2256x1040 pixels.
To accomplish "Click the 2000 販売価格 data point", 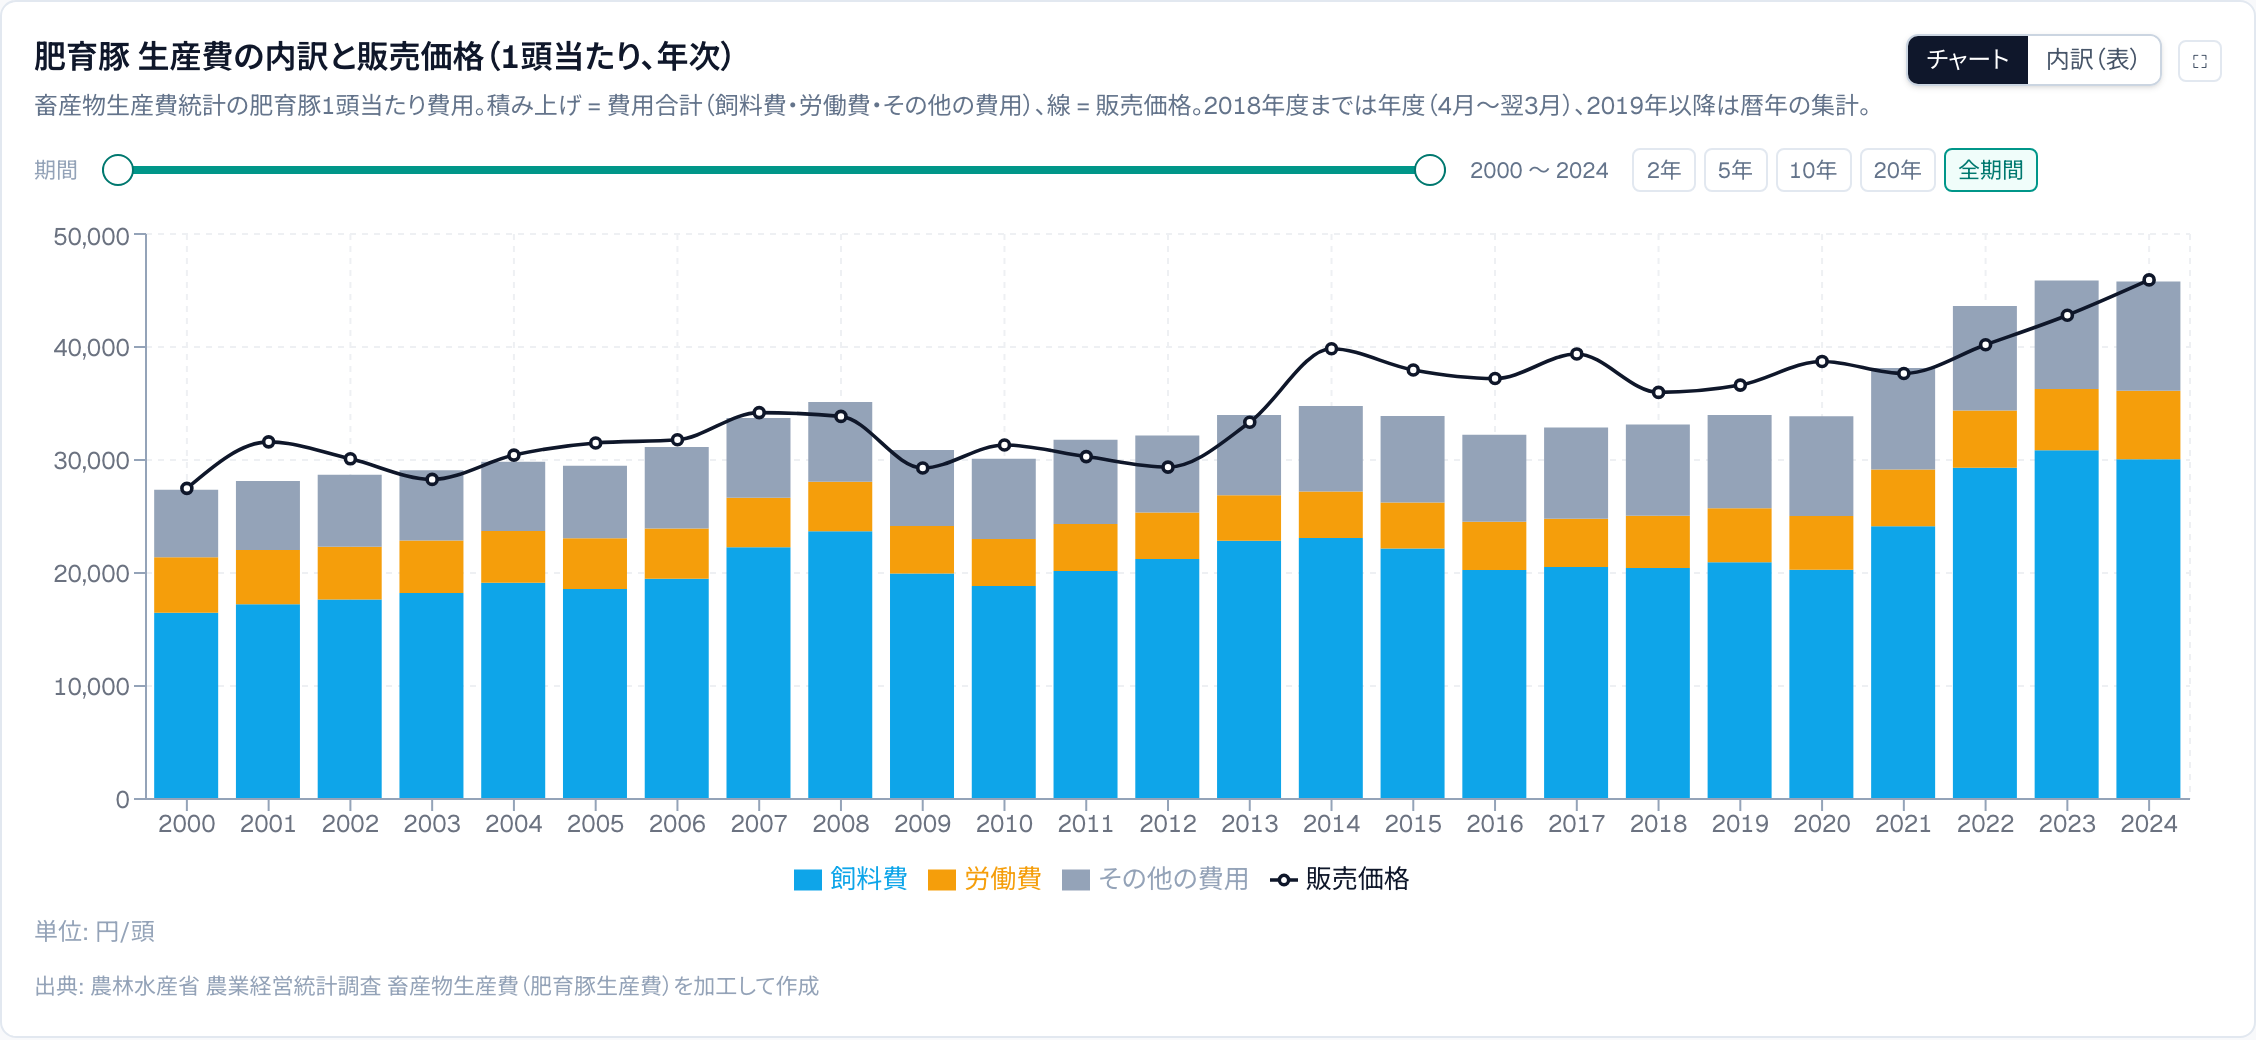I will click(x=187, y=488).
